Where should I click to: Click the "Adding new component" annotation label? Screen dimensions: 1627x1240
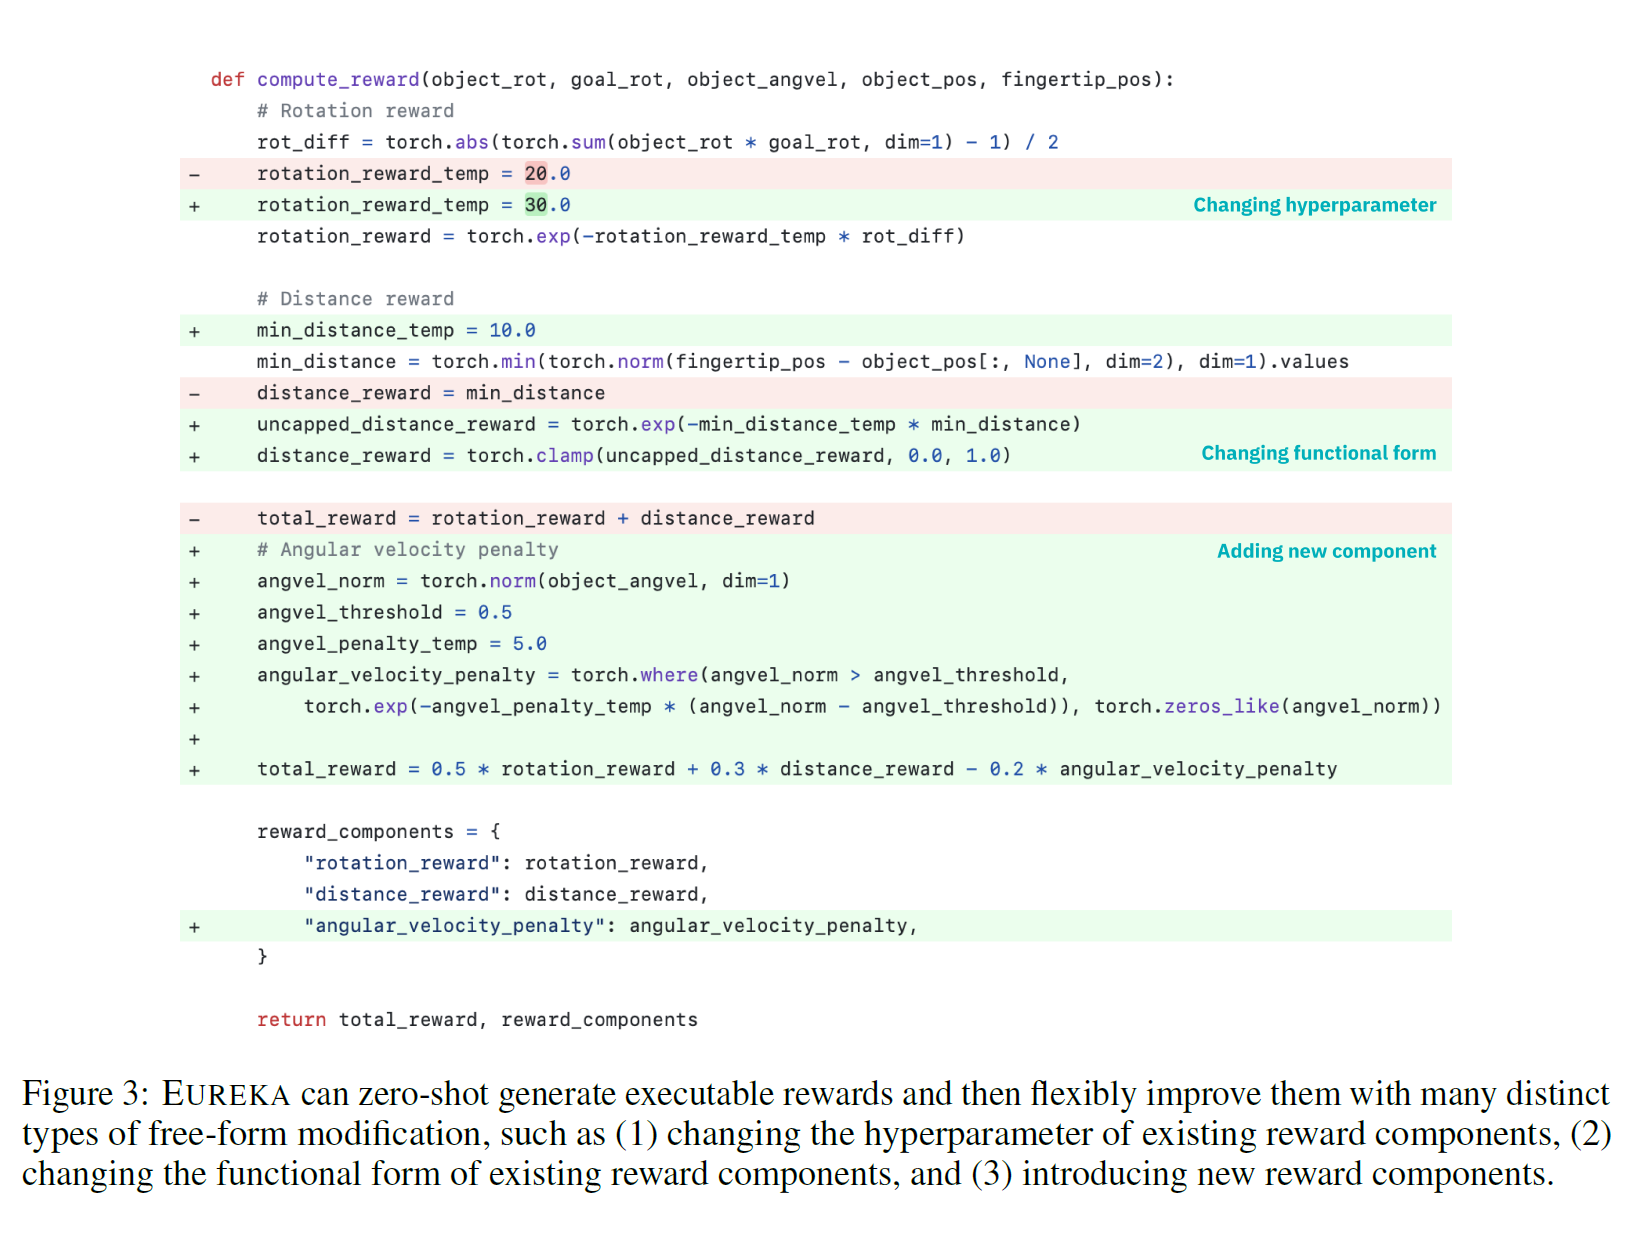click(1326, 551)
